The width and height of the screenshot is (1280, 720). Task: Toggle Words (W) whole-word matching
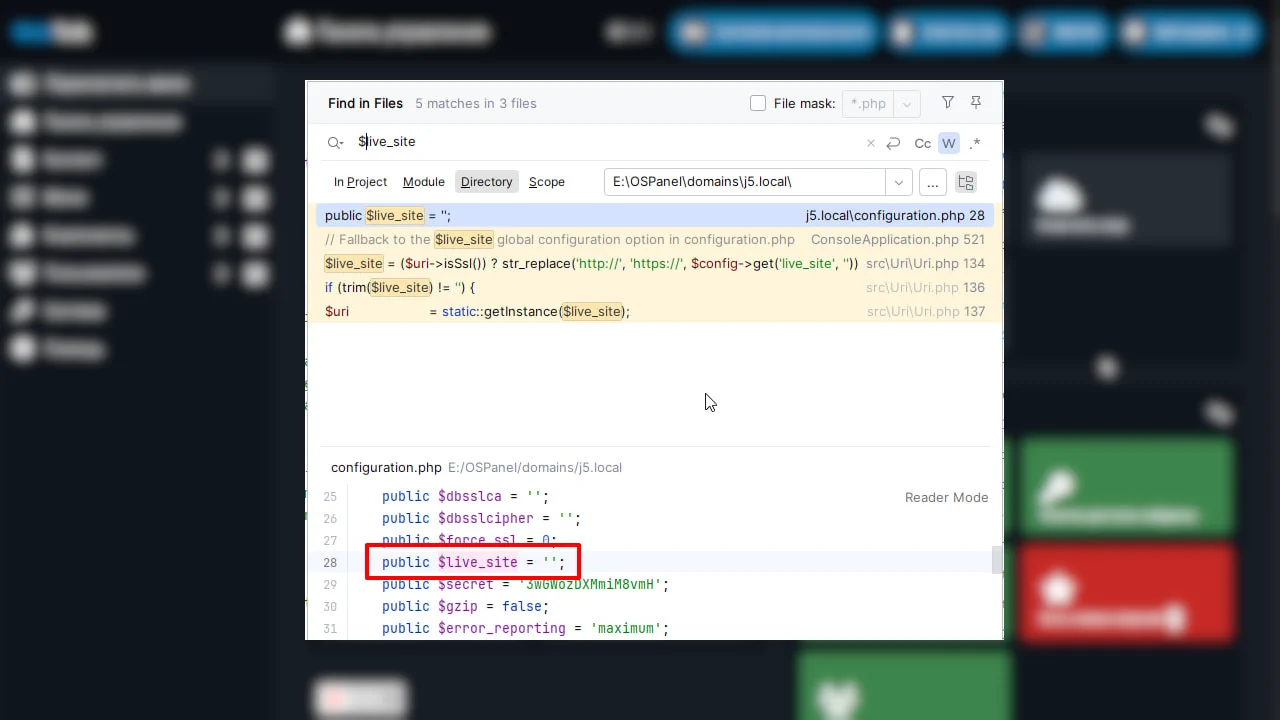pos(948,143)
